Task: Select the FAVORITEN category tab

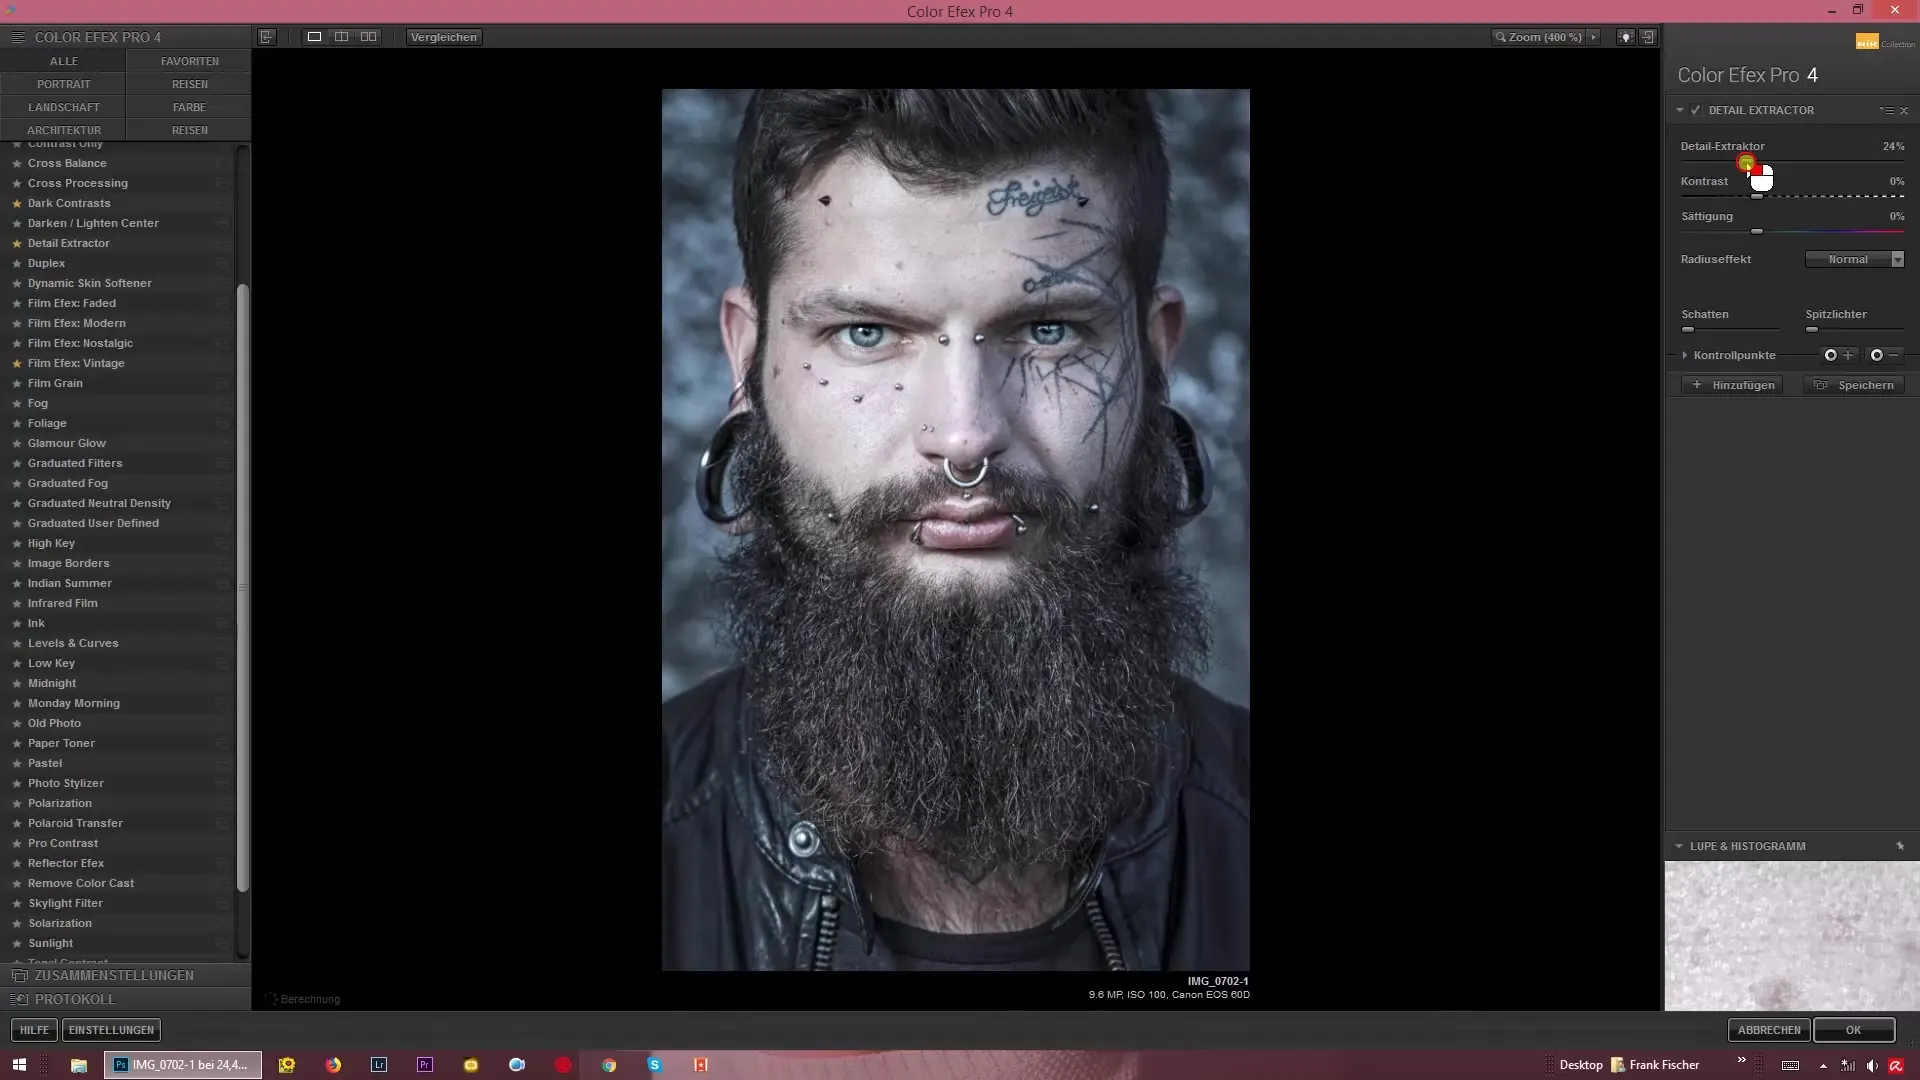Action: (x=189, y=61)
